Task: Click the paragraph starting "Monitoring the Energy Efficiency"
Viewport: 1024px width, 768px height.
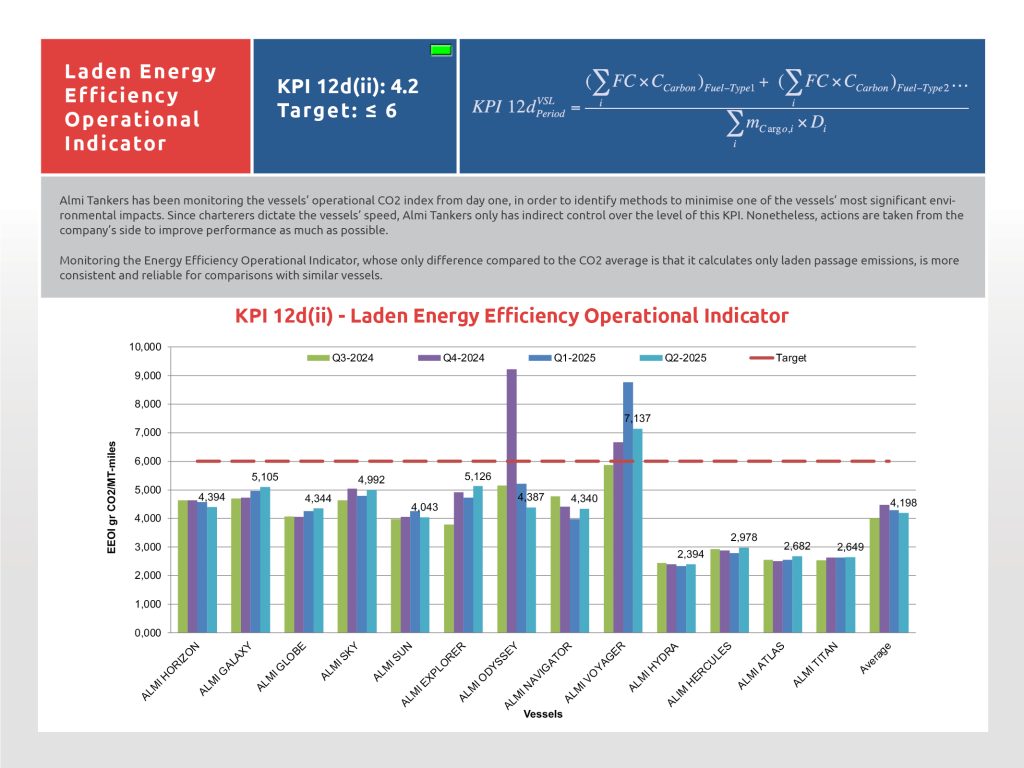Action: pyautogui.click(x=509, y=268)
